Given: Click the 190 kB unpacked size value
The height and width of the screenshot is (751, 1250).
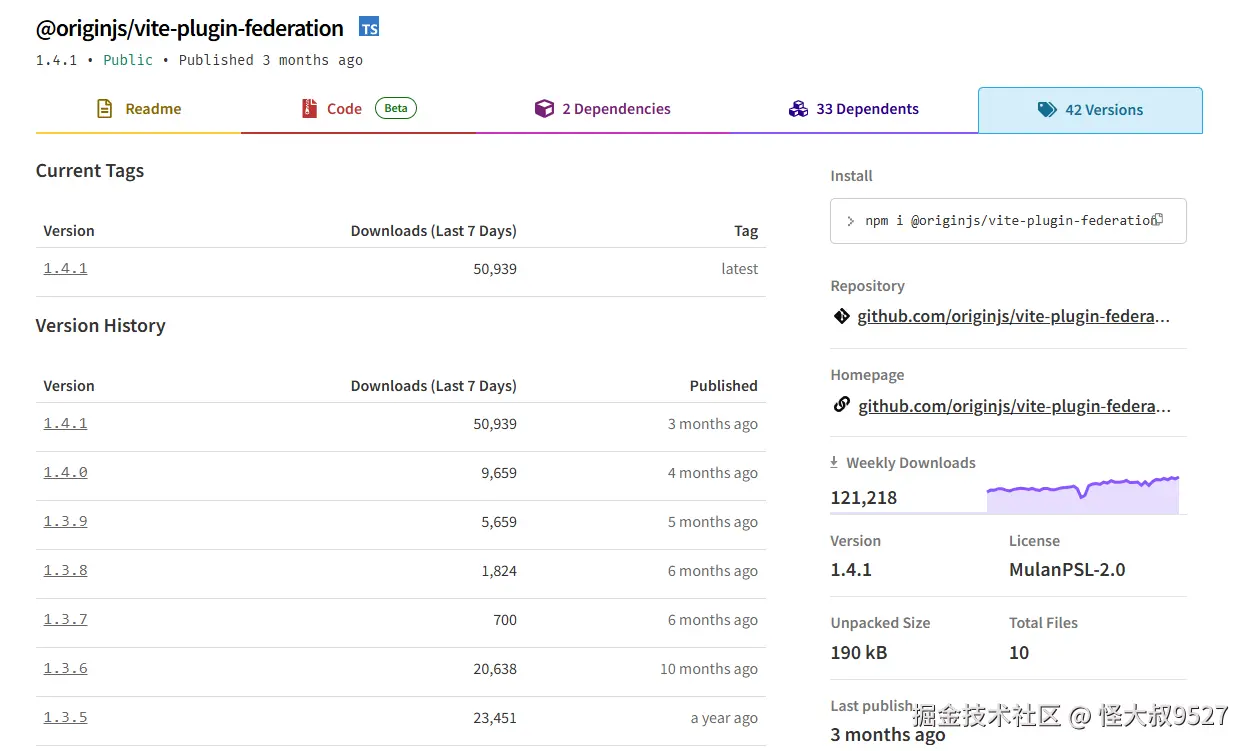Looking at the screenshot, I should (859, 652).
